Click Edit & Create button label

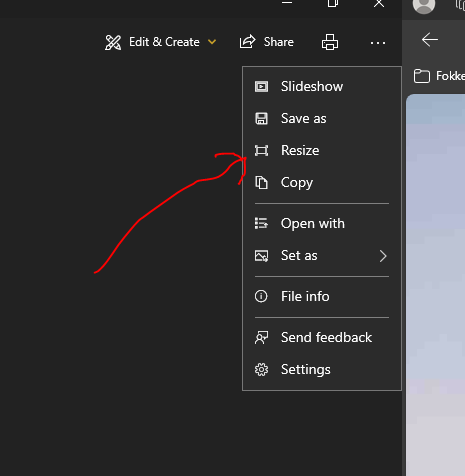pos(164,42)
